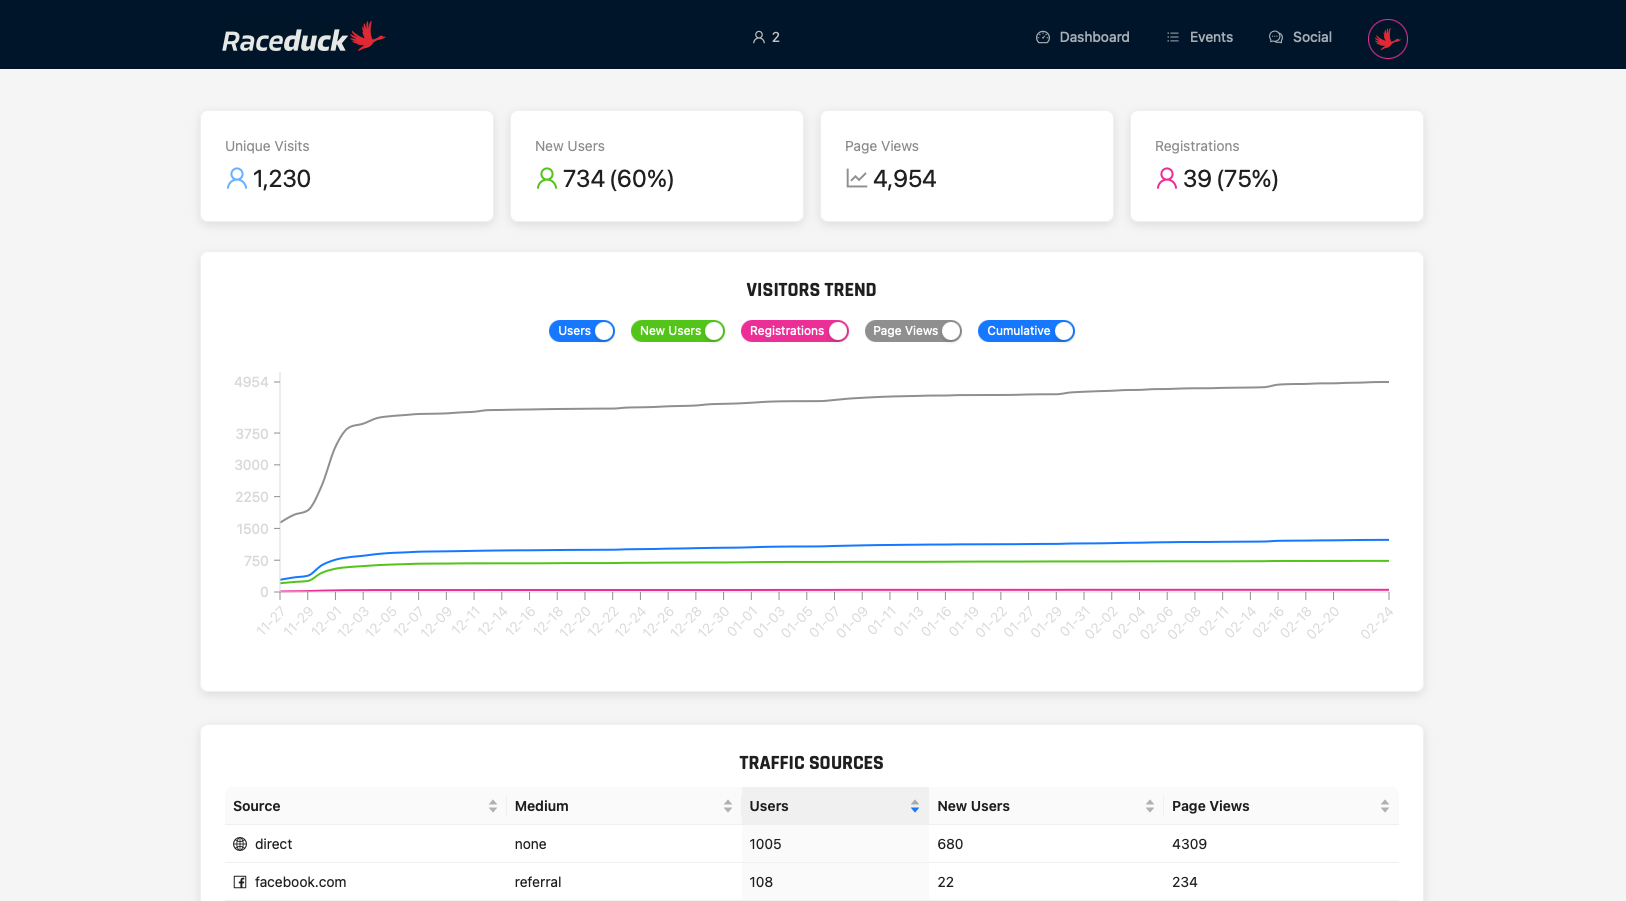Switch to the Events section
The height and width of the screenshot is (901, 1626).
[1210, 36]
